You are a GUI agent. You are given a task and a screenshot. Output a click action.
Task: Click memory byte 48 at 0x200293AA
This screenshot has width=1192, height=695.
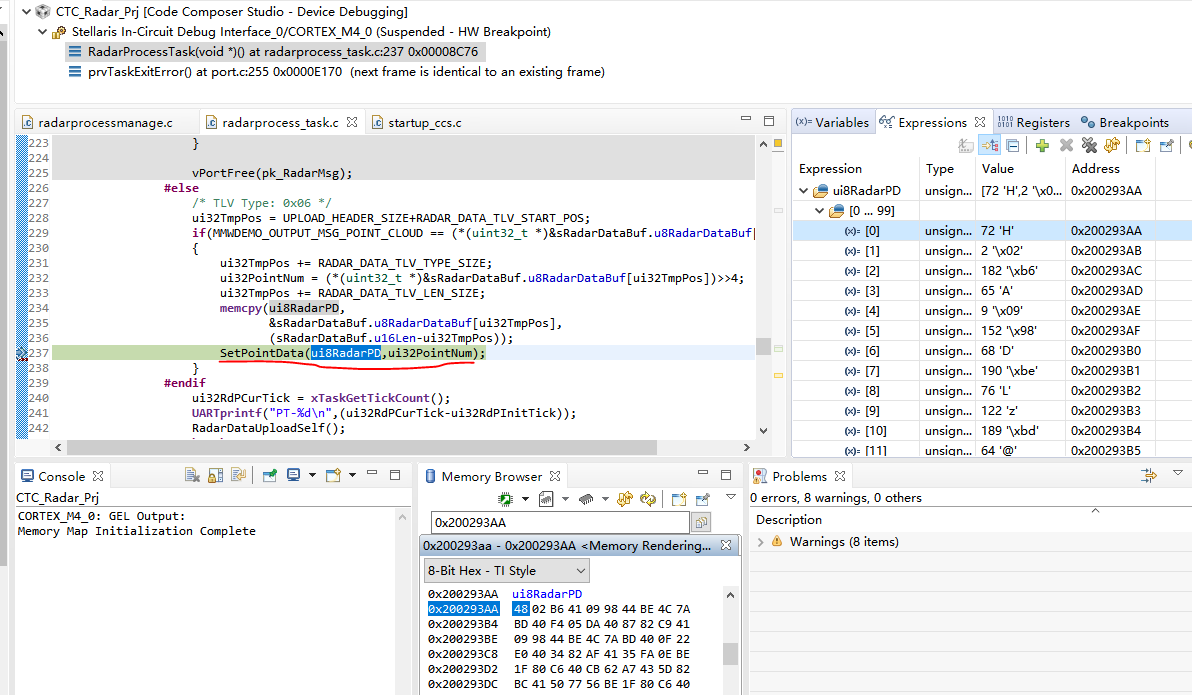click(521, 609)
